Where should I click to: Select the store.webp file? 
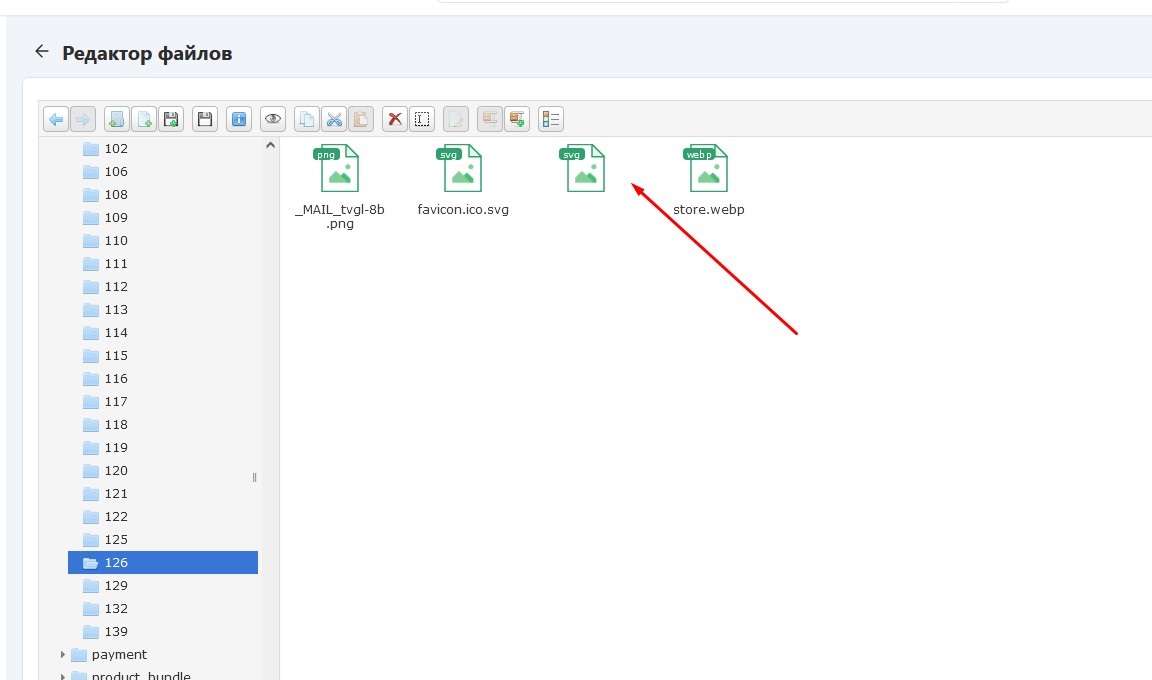[x=708, y=180]
